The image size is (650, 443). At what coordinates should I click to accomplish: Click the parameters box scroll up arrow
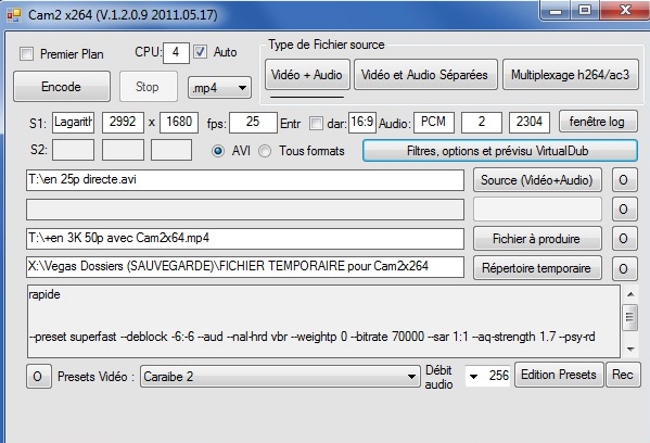click(x=631, y=294)
